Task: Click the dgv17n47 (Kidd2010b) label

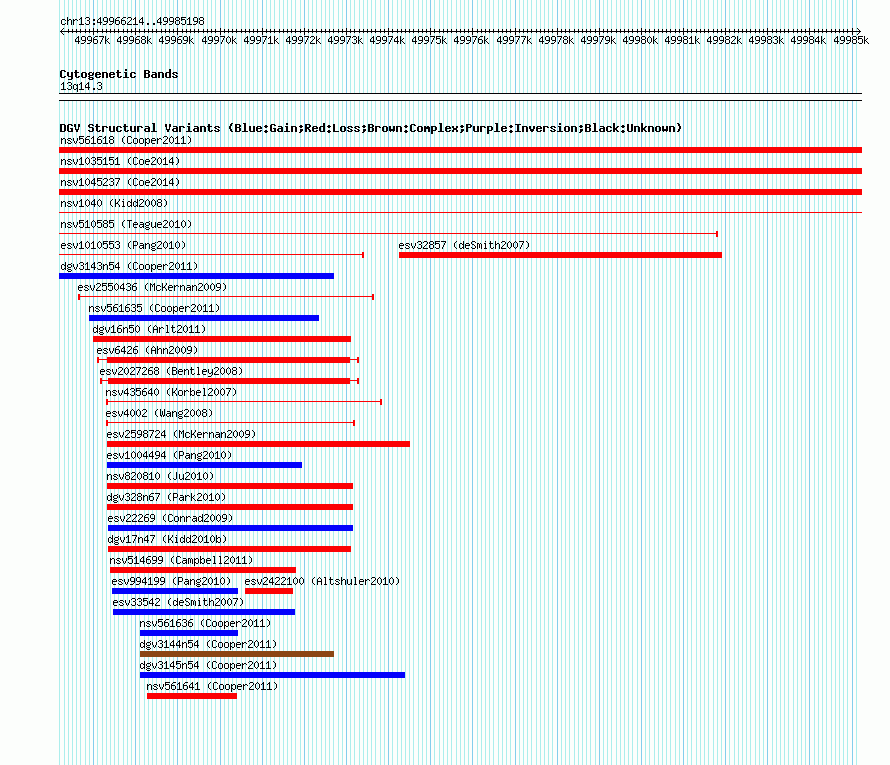Action: tap(167, 539)
